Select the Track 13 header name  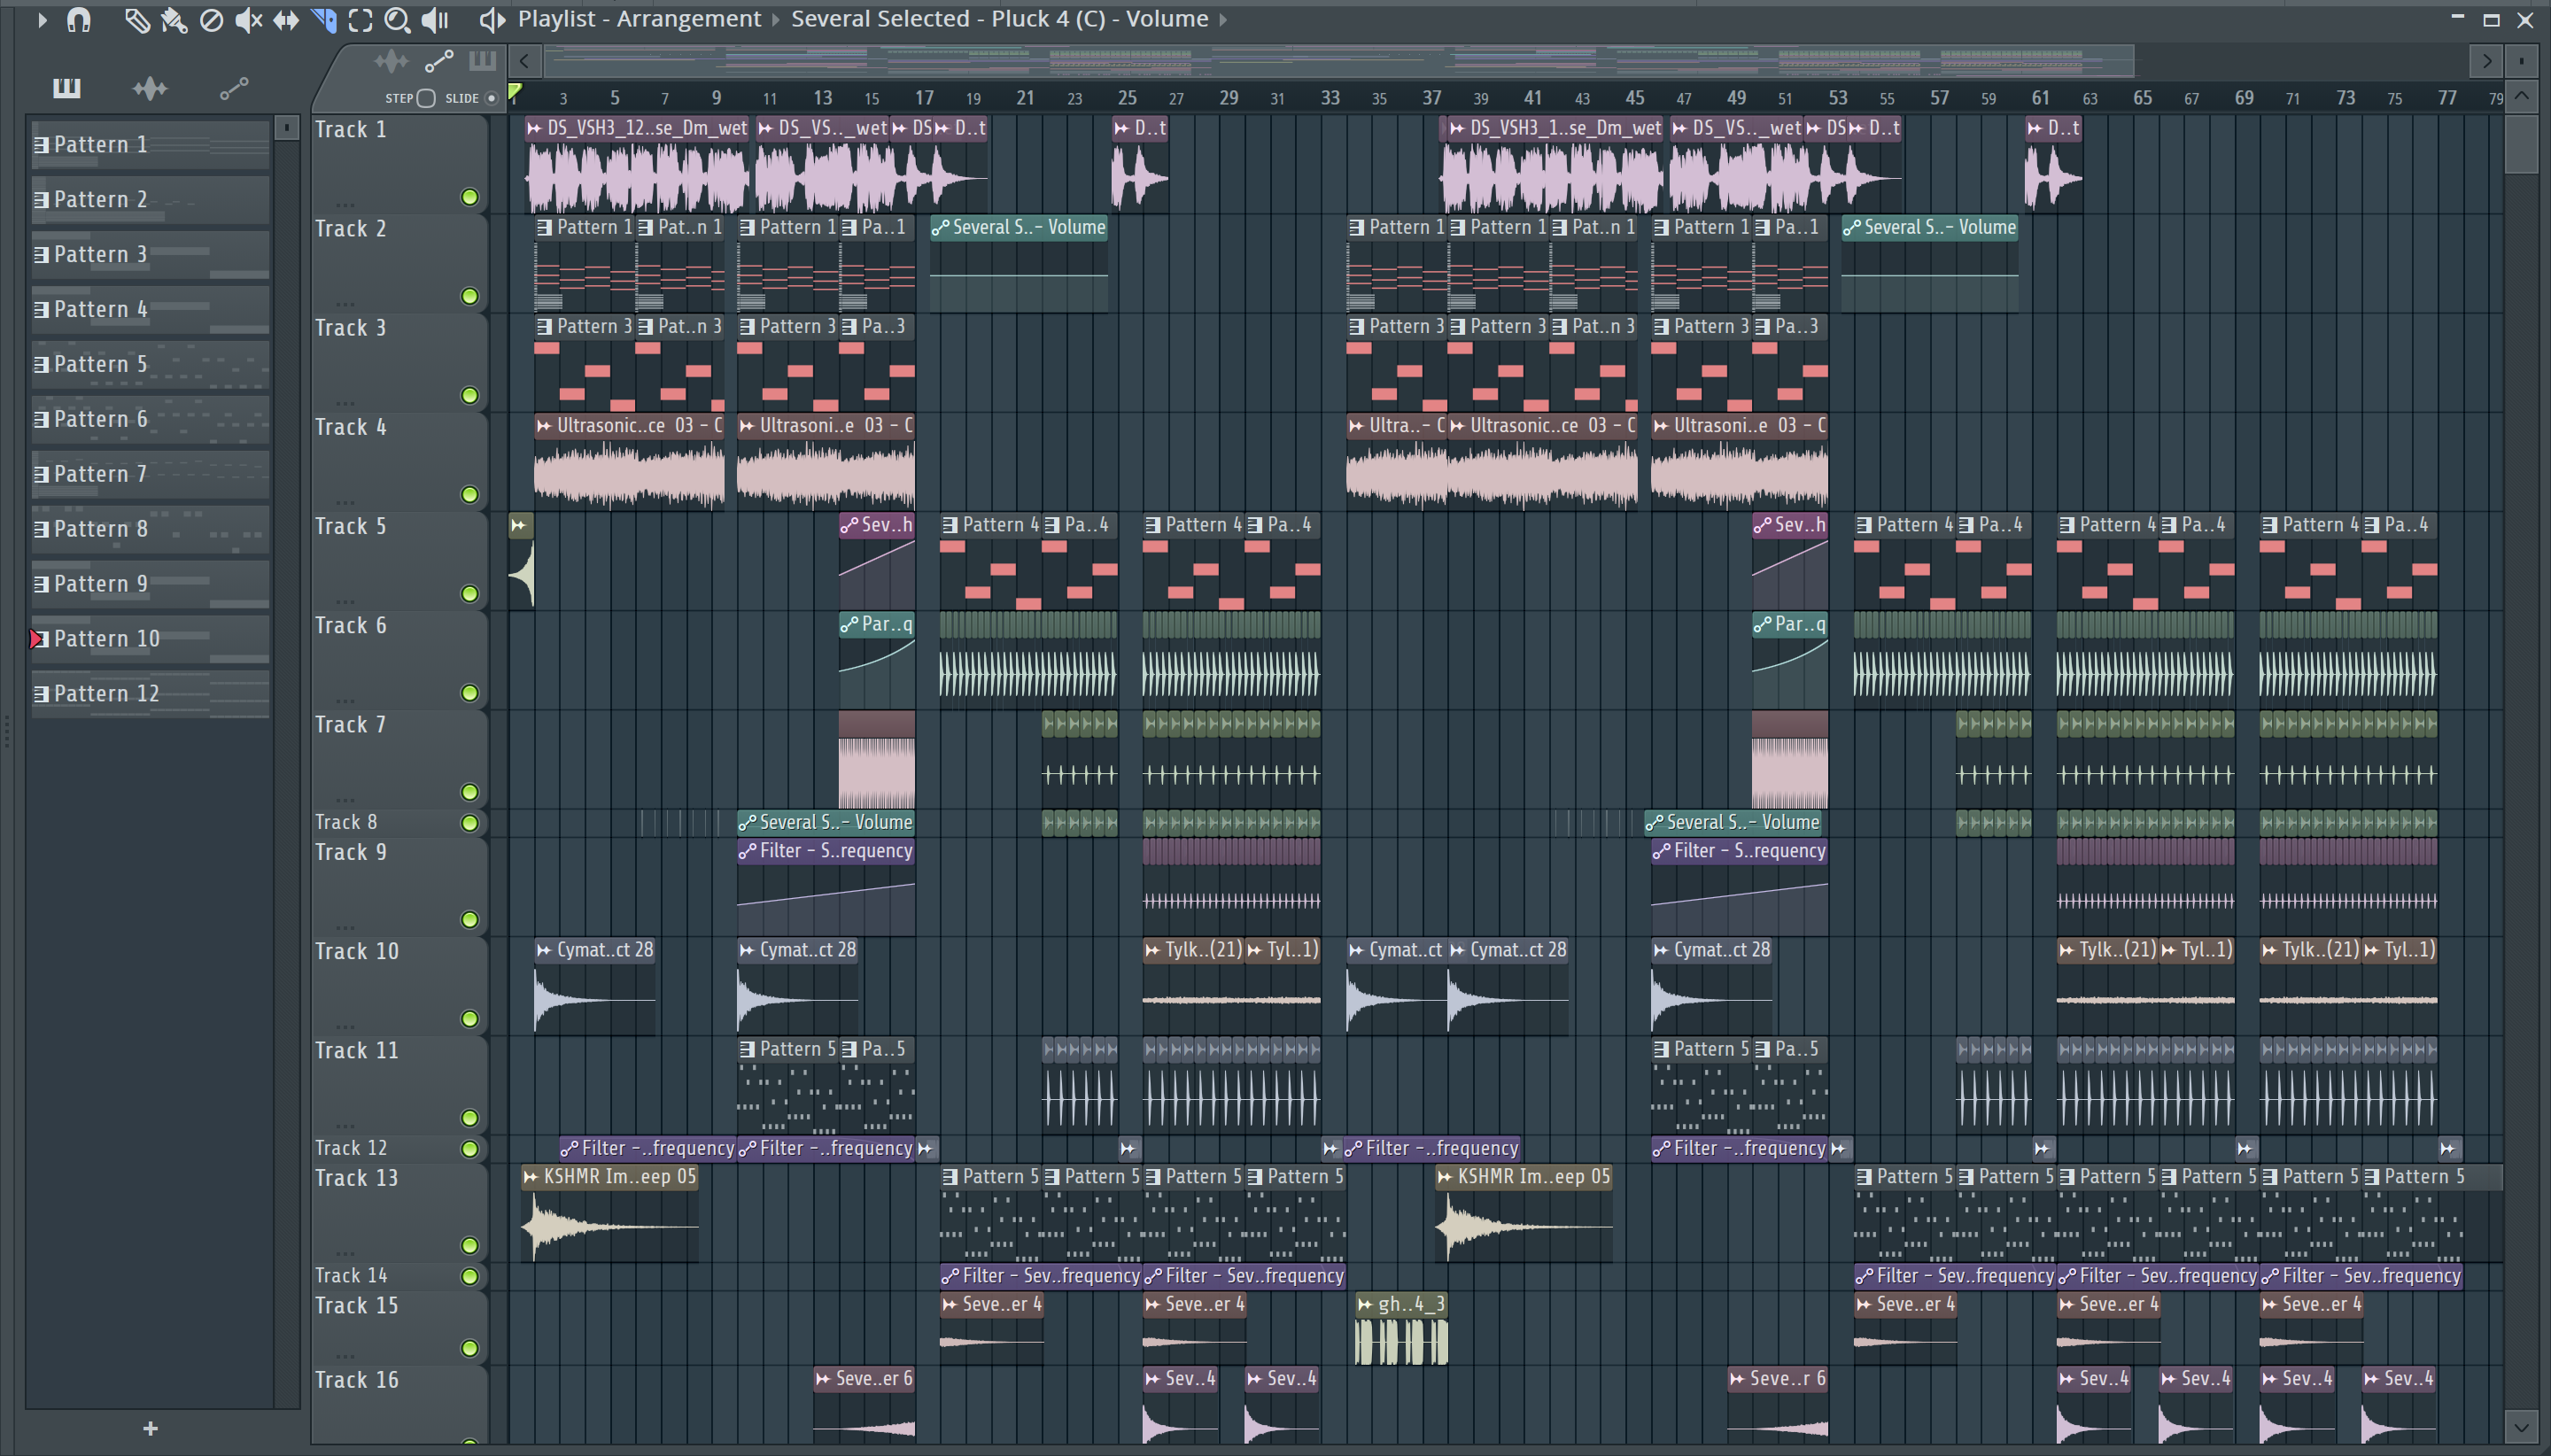(x=356, y=1178)
